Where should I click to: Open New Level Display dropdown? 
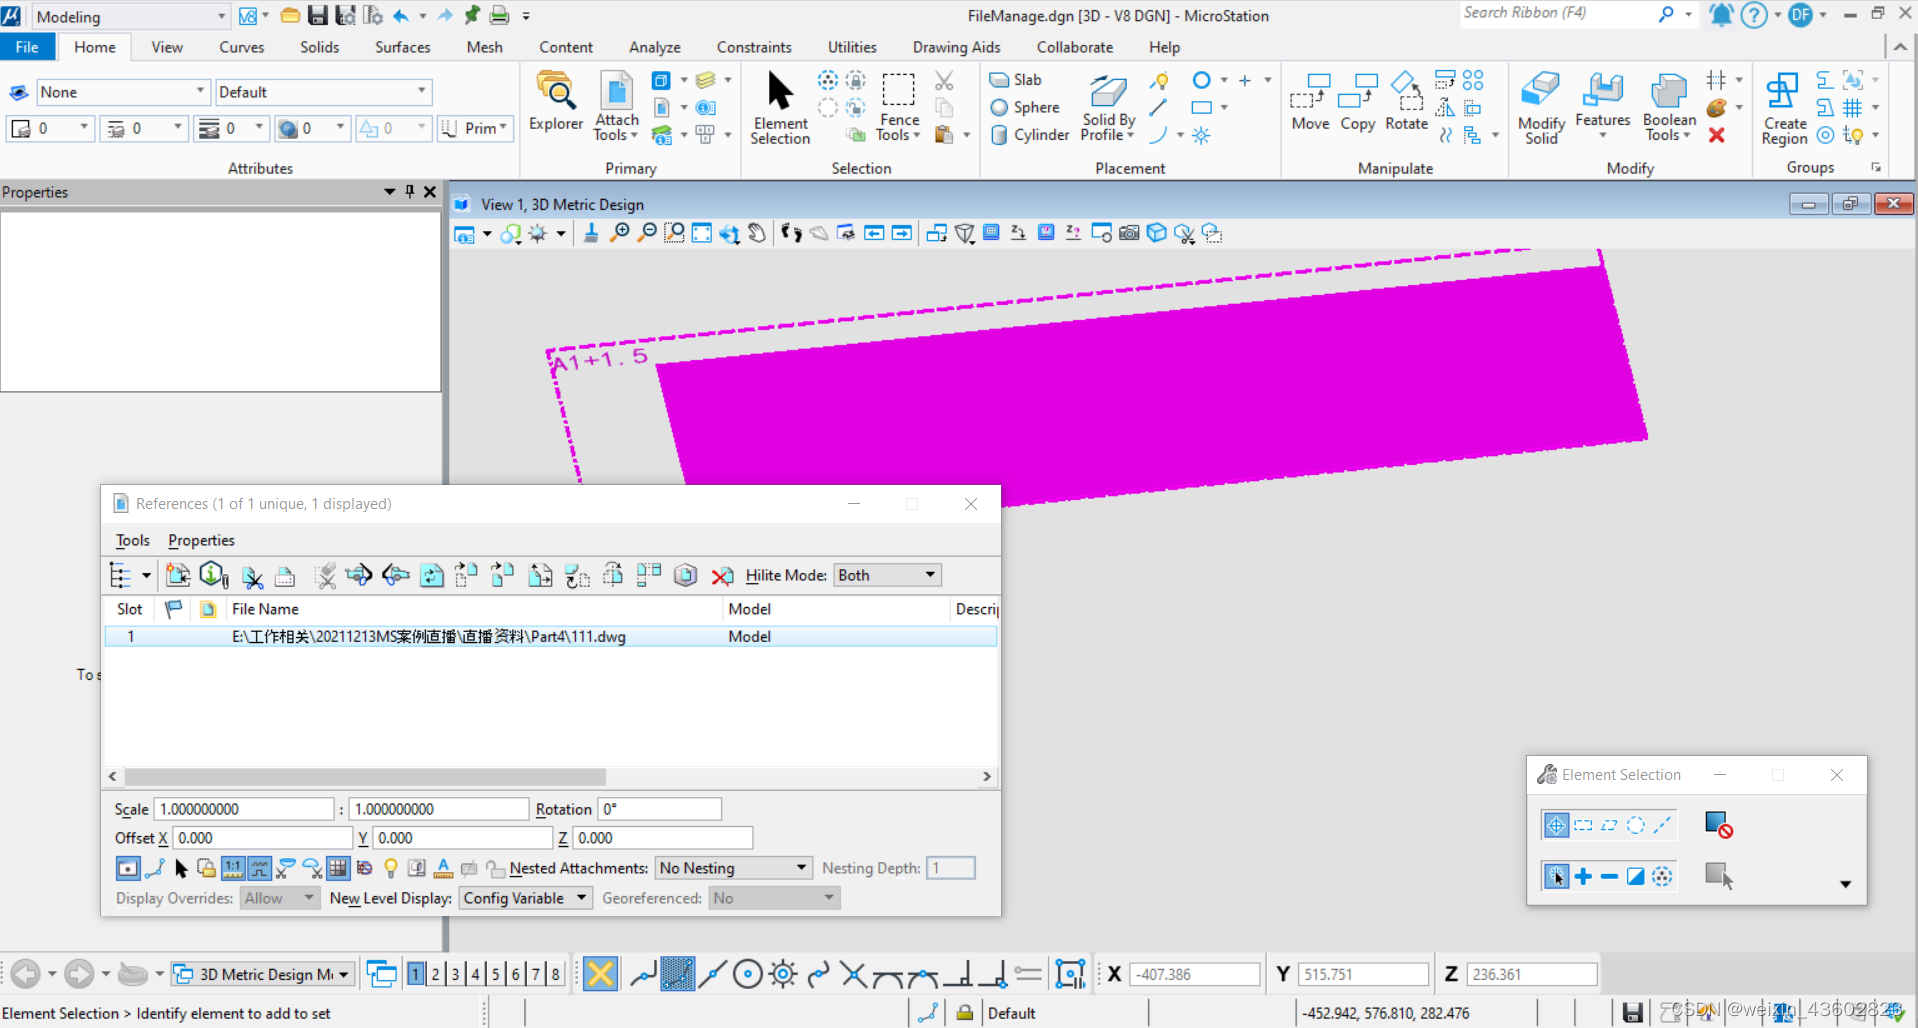click(526, 898)
